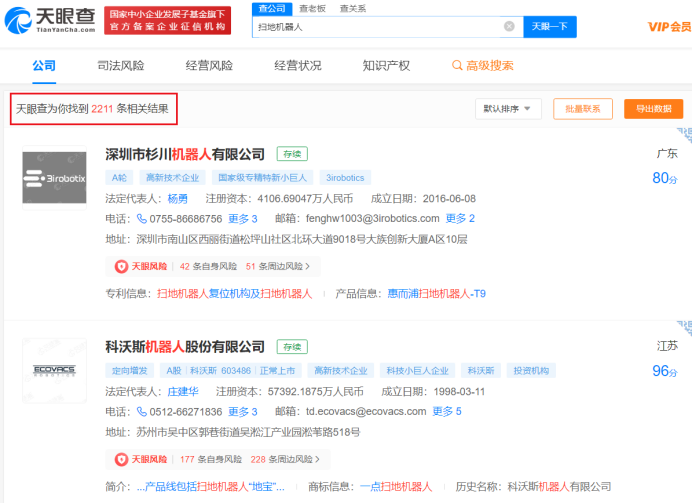Click phone icon next to 0512-66271836
The width and height of the screenshot is (693, 503).
[142, 412]
